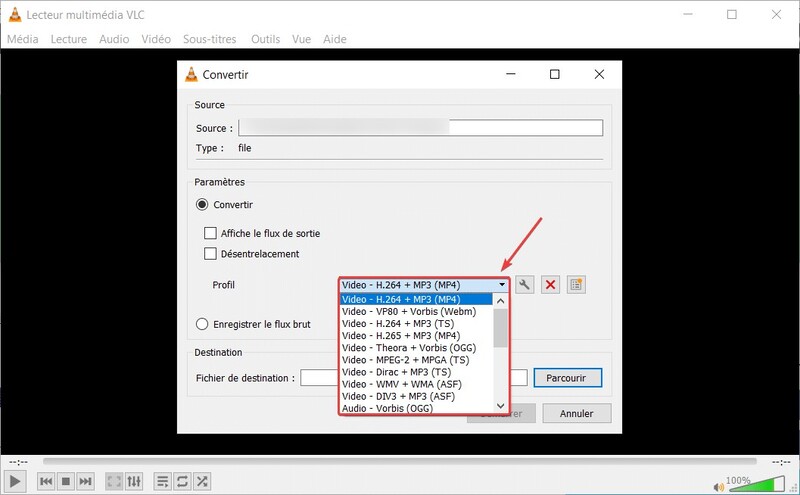Minimize the Convertir dialog

511,75
